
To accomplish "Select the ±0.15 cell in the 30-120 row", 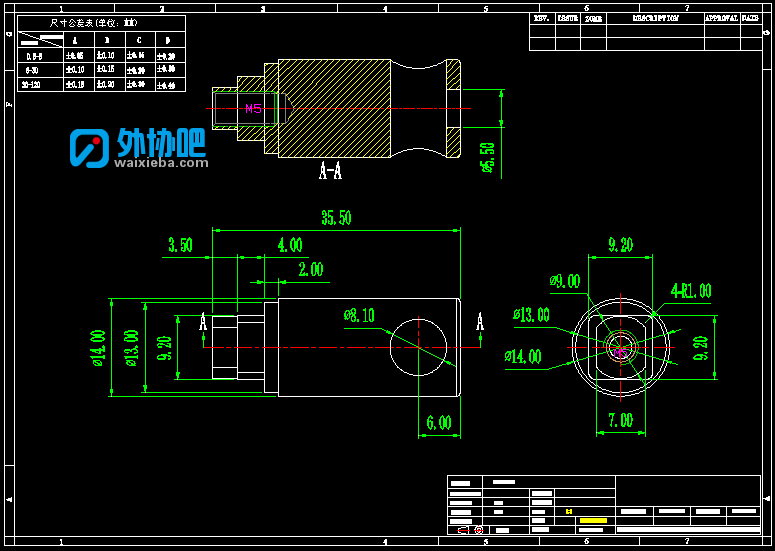I will click(x=75, y=85).
